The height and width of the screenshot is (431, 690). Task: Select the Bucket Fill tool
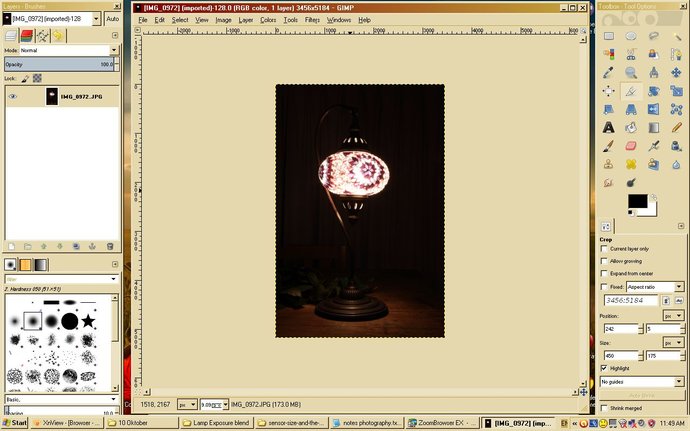(631, 127)
